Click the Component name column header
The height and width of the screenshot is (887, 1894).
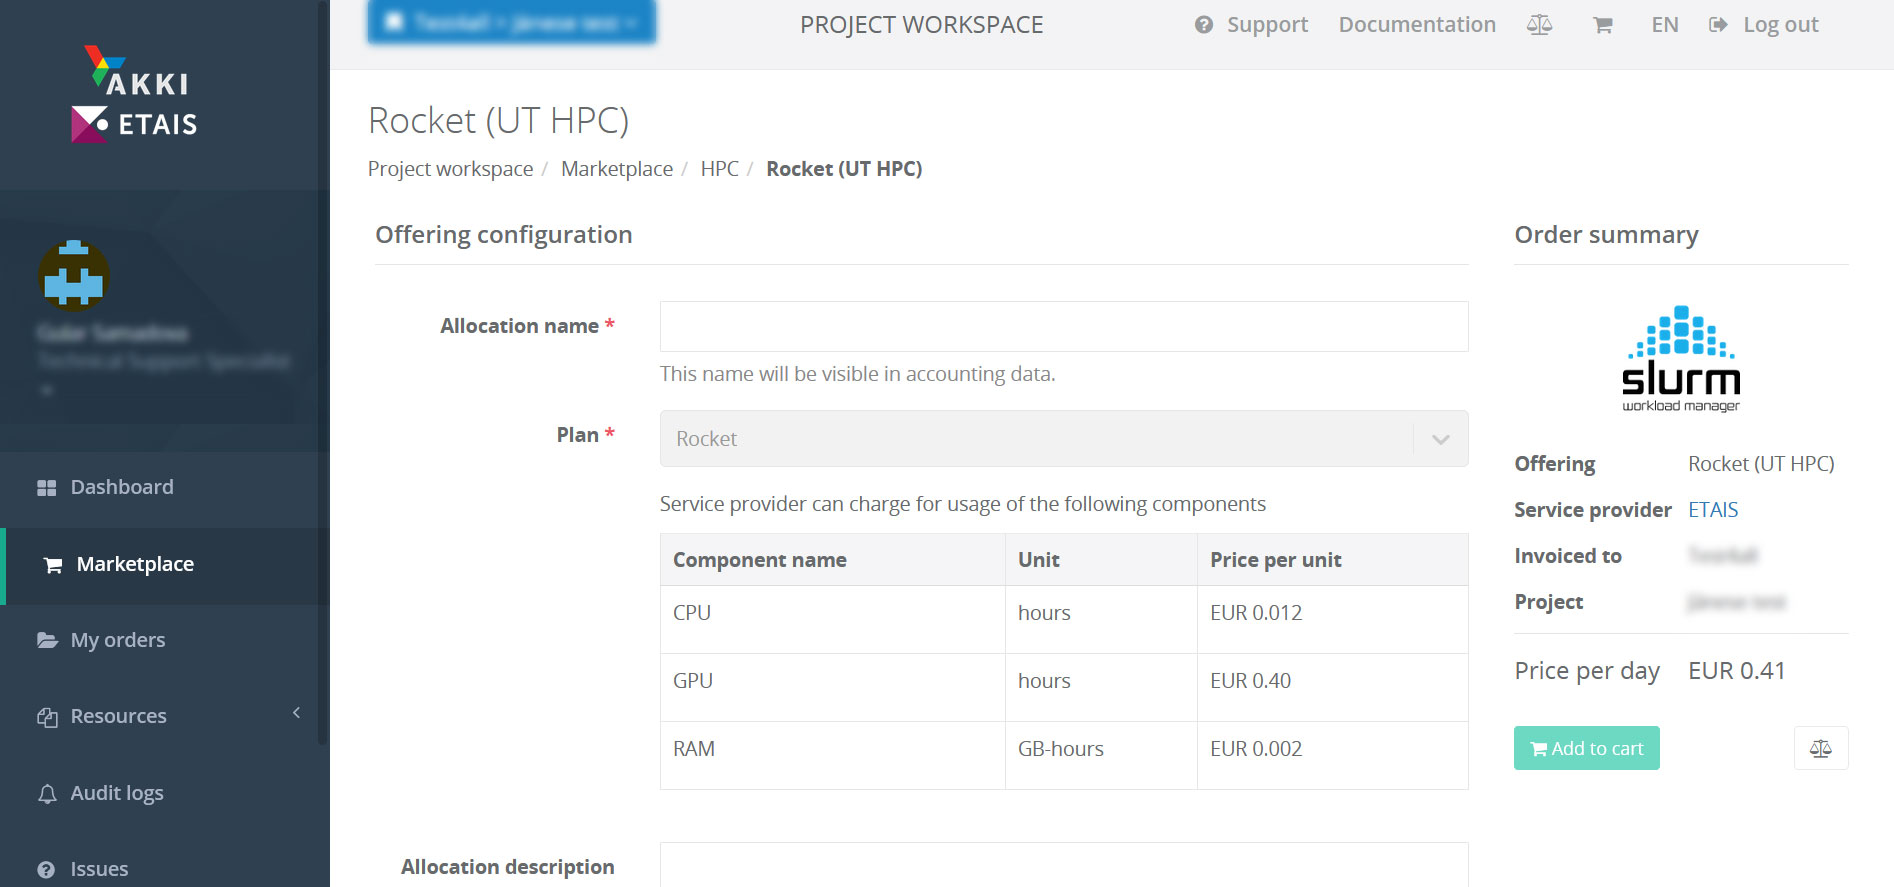pos(832,560)
